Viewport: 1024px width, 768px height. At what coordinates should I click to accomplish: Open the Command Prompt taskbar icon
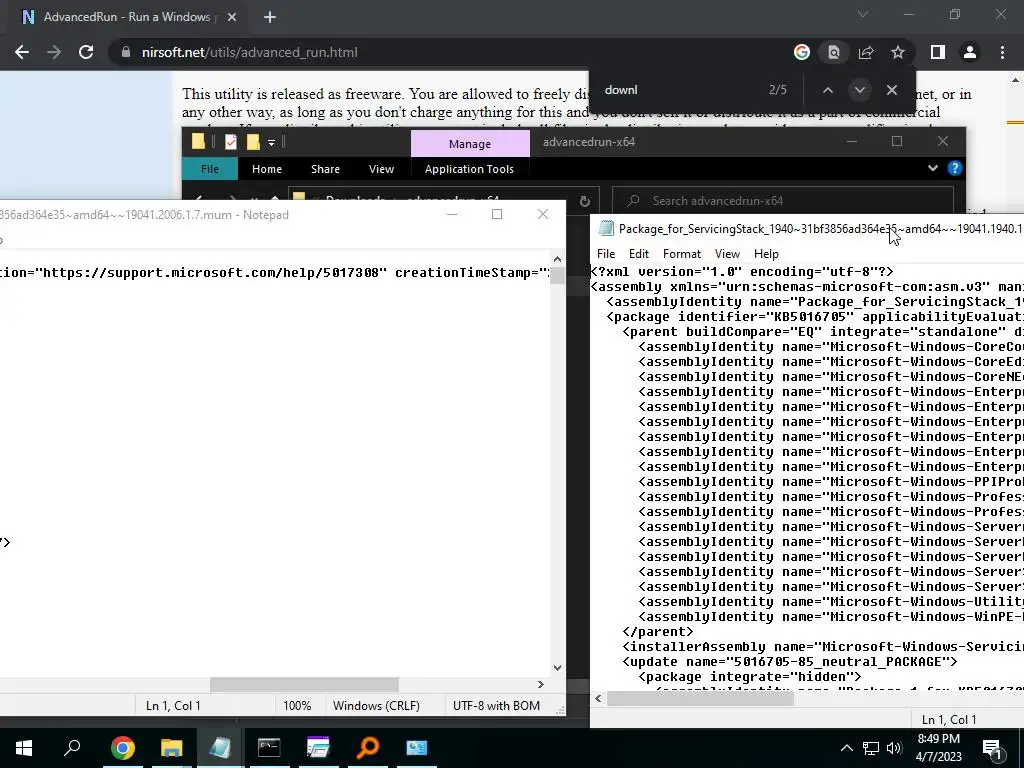coord(269,748)
